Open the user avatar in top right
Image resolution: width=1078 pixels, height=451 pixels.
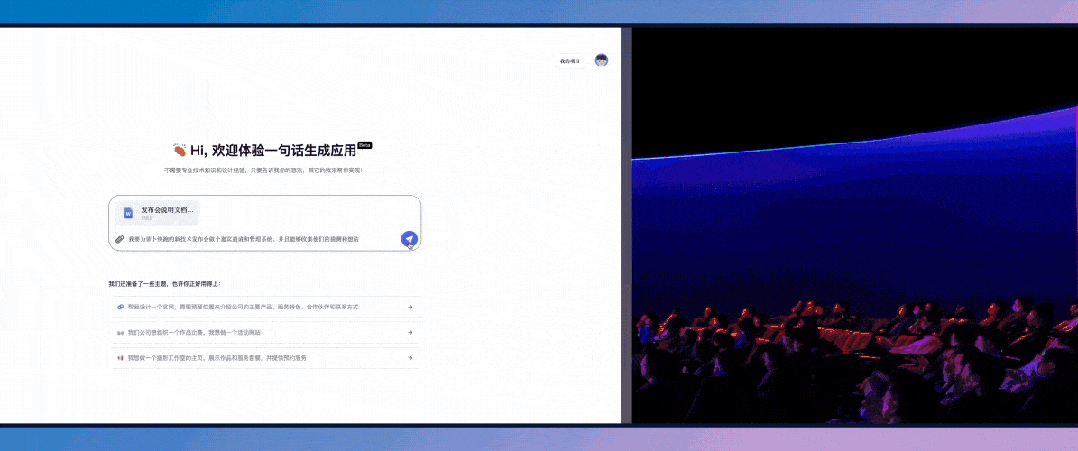(x=601, y=60)
